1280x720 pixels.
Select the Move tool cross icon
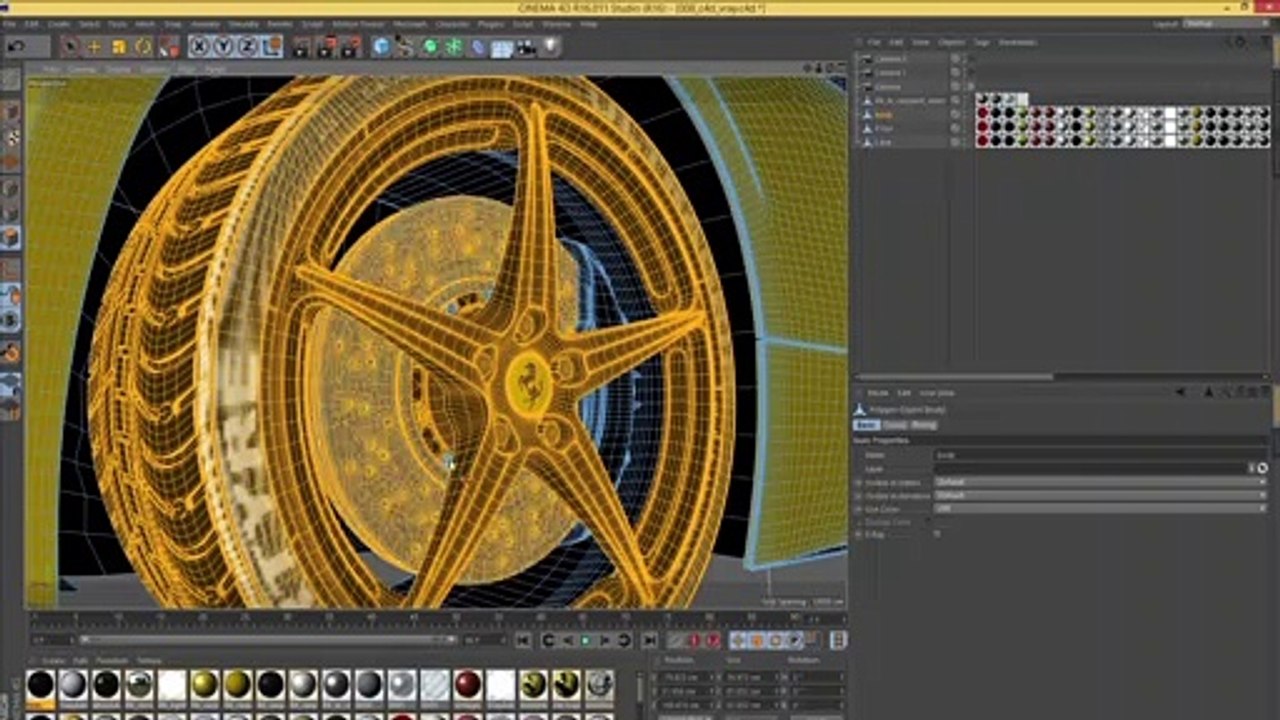tap(94, 46)
